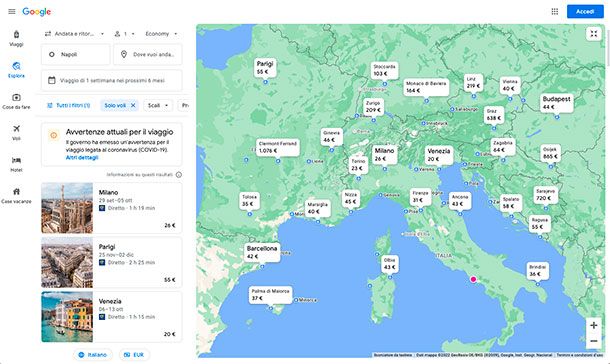Open the Google apps grid
The height and width of the screenshot is (364, 610).
coord(555,12)
